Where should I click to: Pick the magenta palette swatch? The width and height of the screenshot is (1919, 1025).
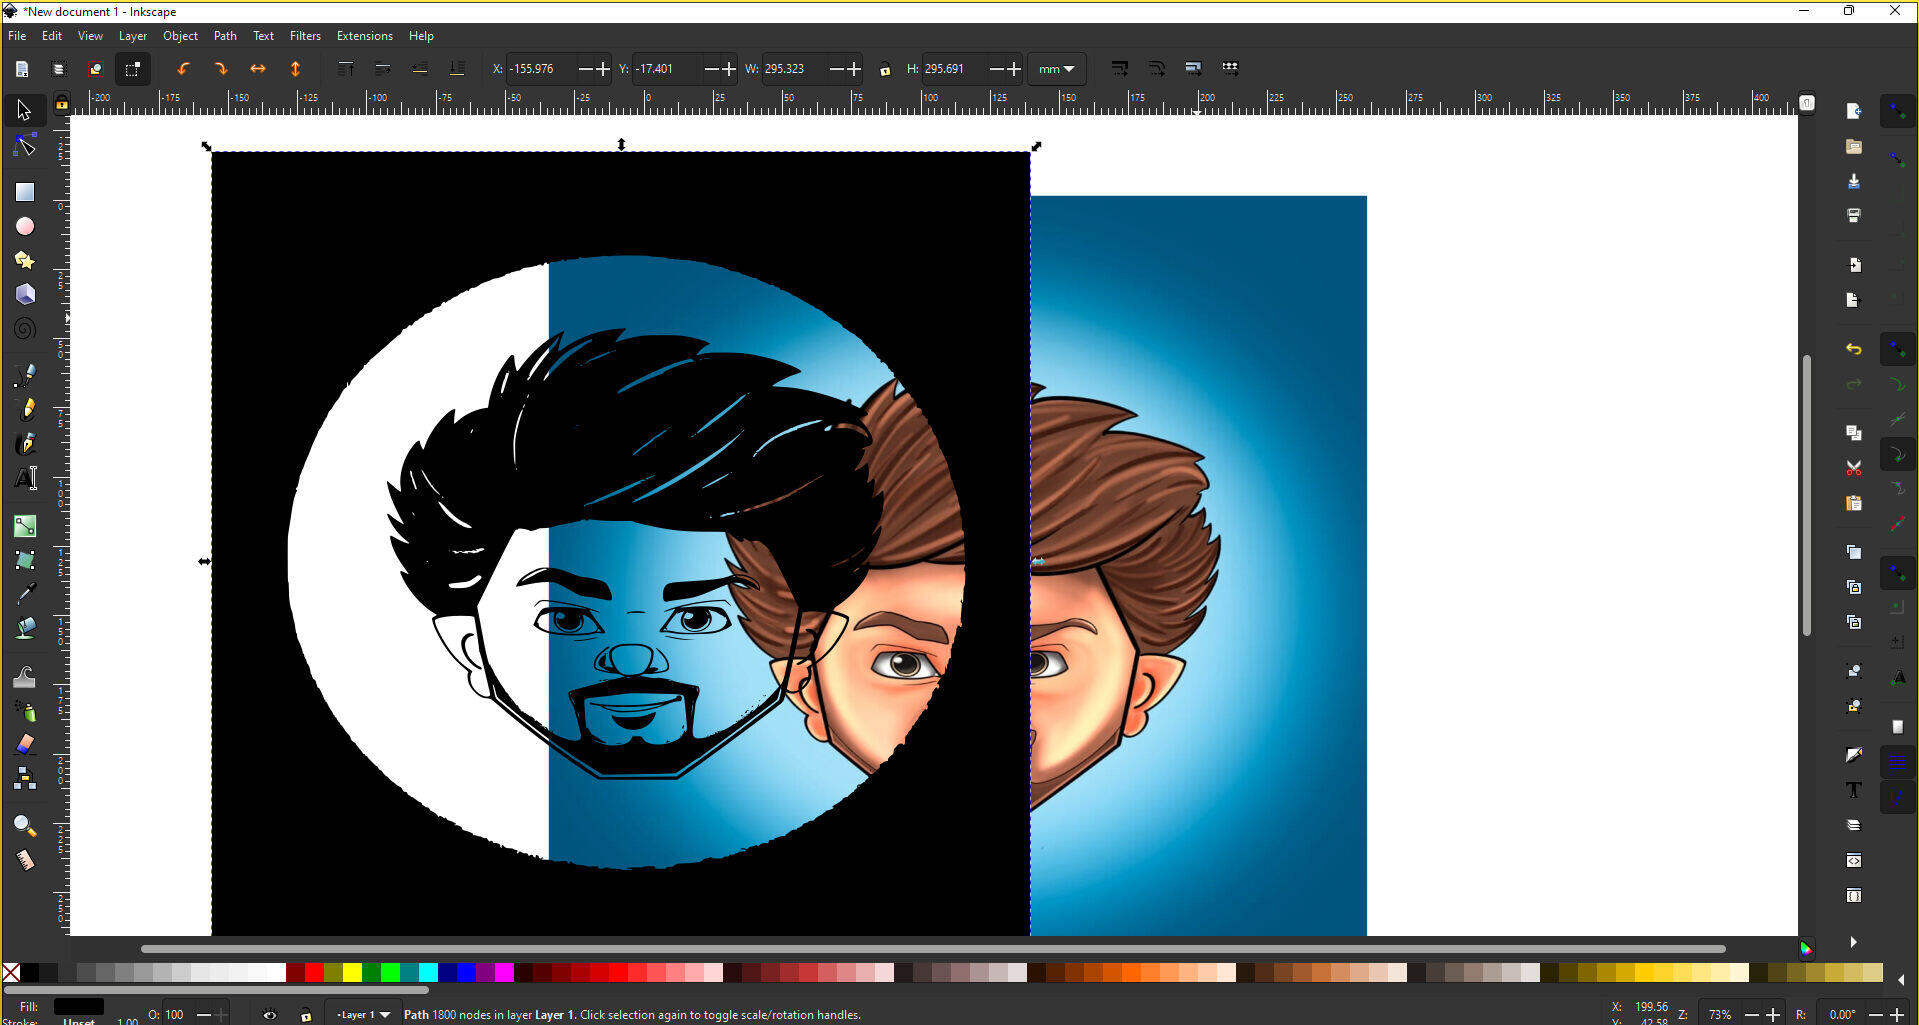504,972
